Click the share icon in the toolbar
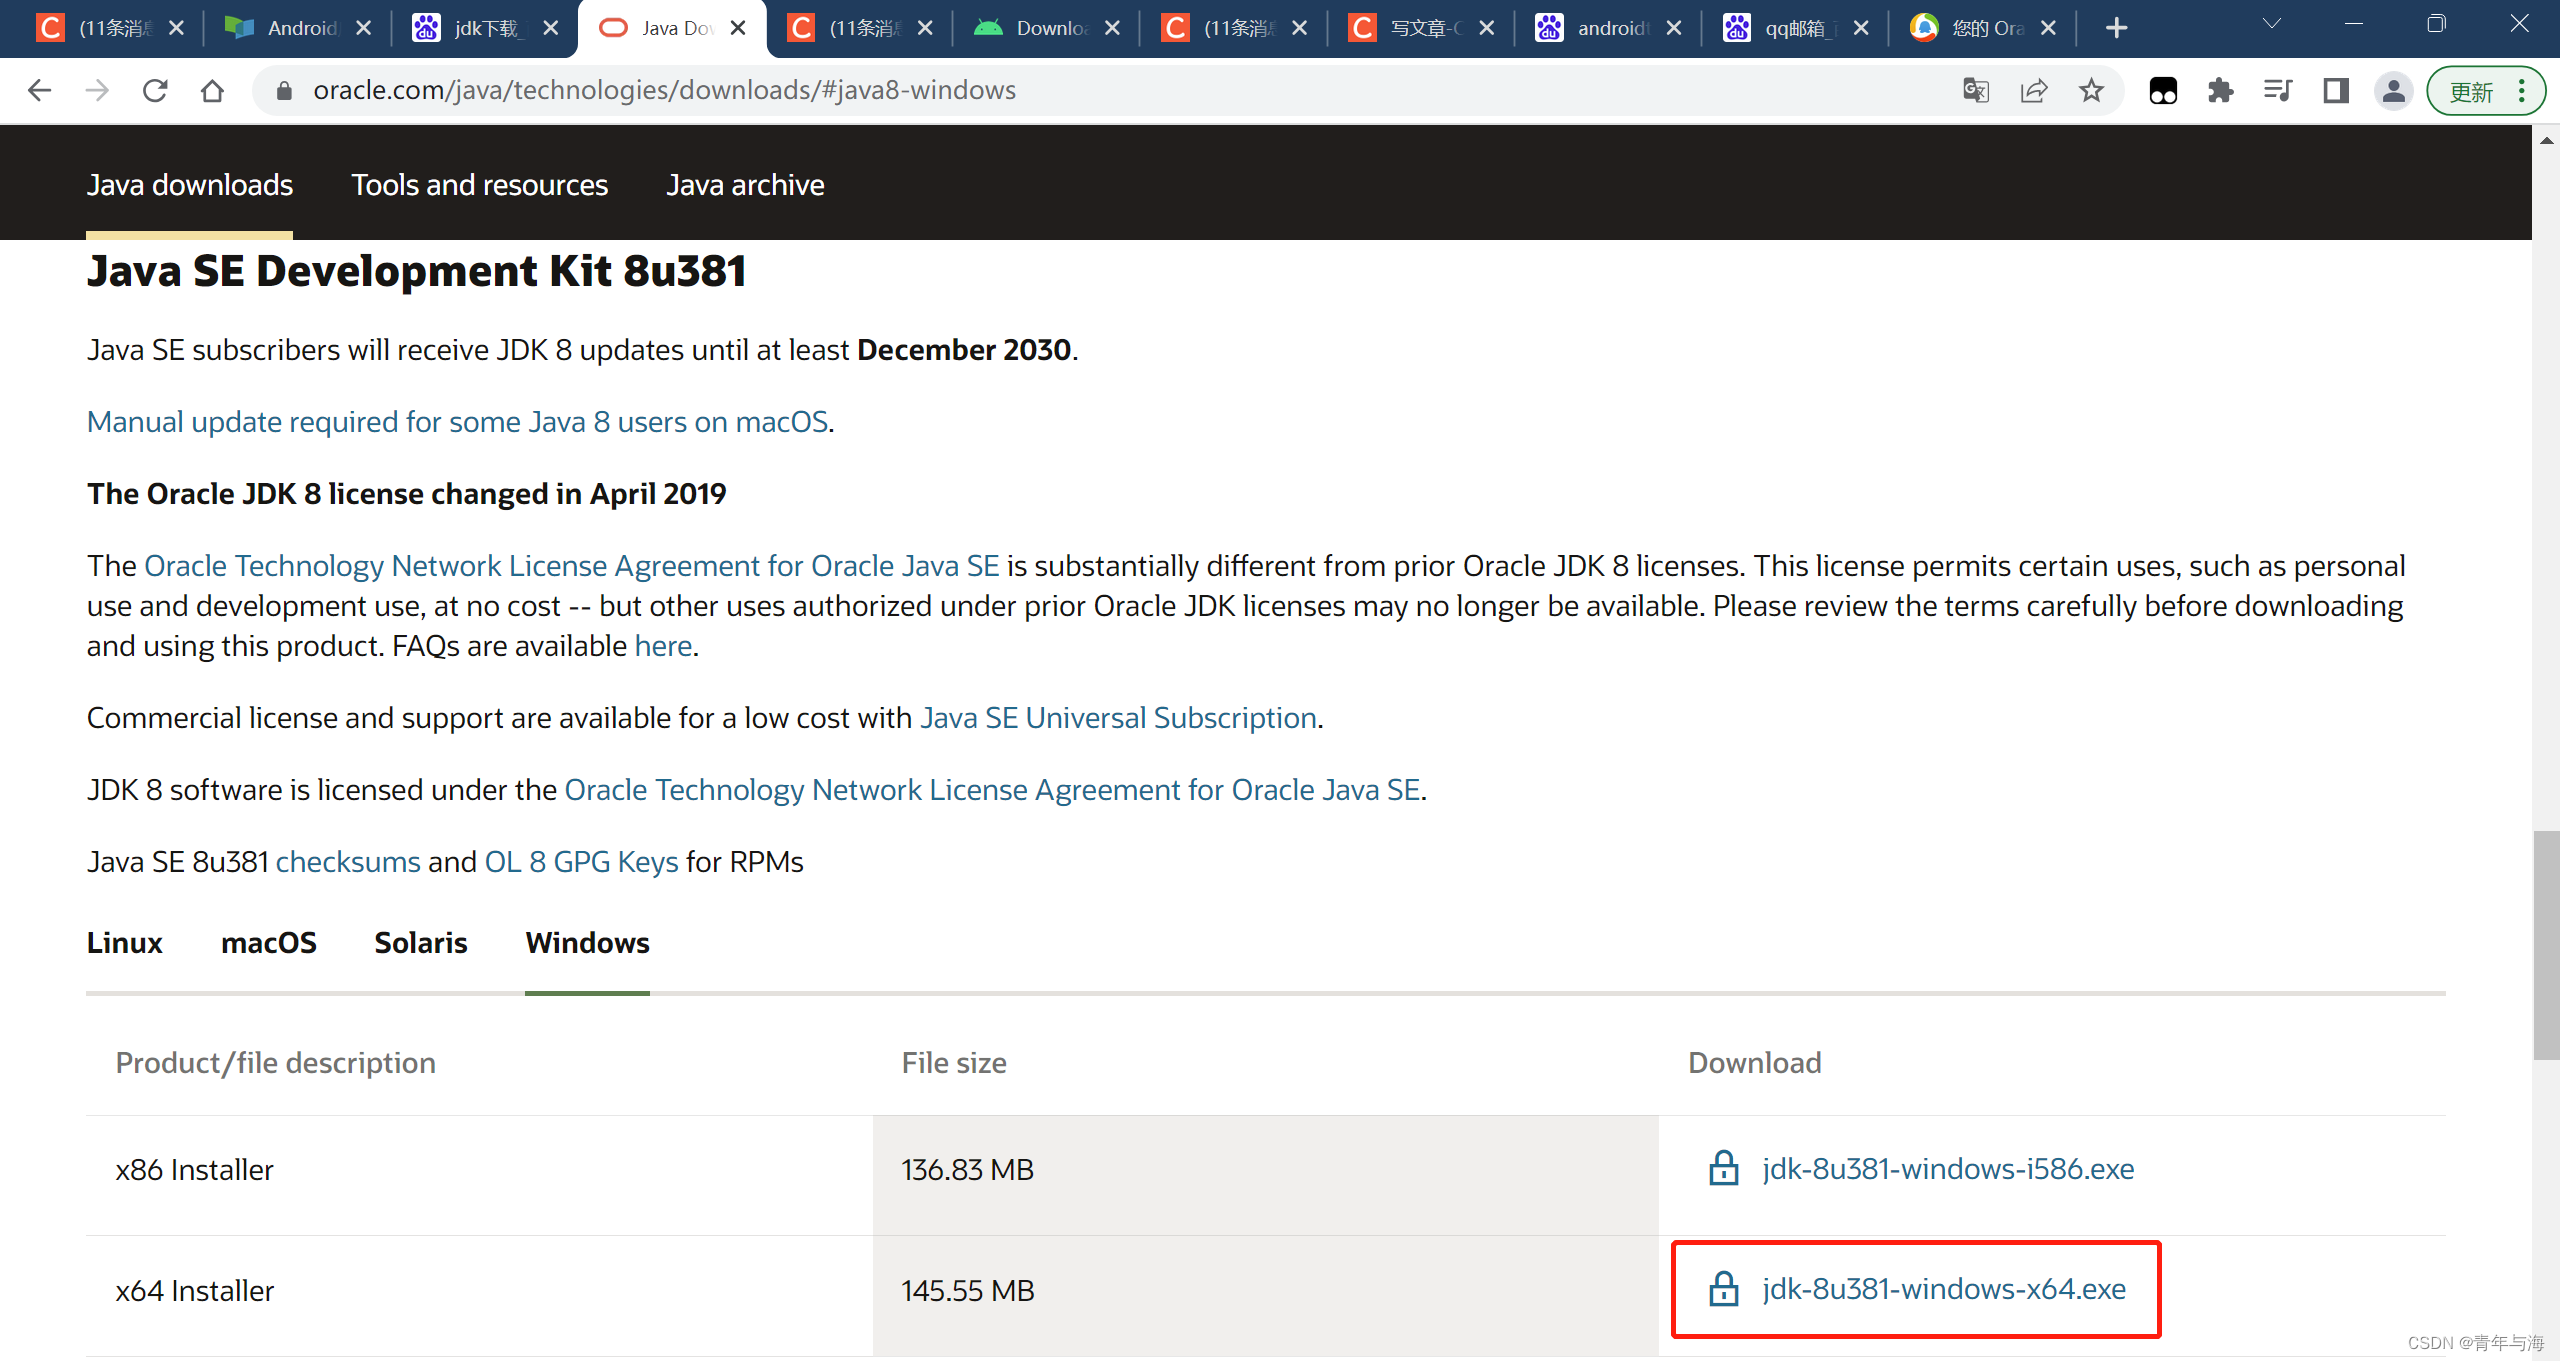This screenshot has width=2560, height=1361. [x=2033, y=90]
